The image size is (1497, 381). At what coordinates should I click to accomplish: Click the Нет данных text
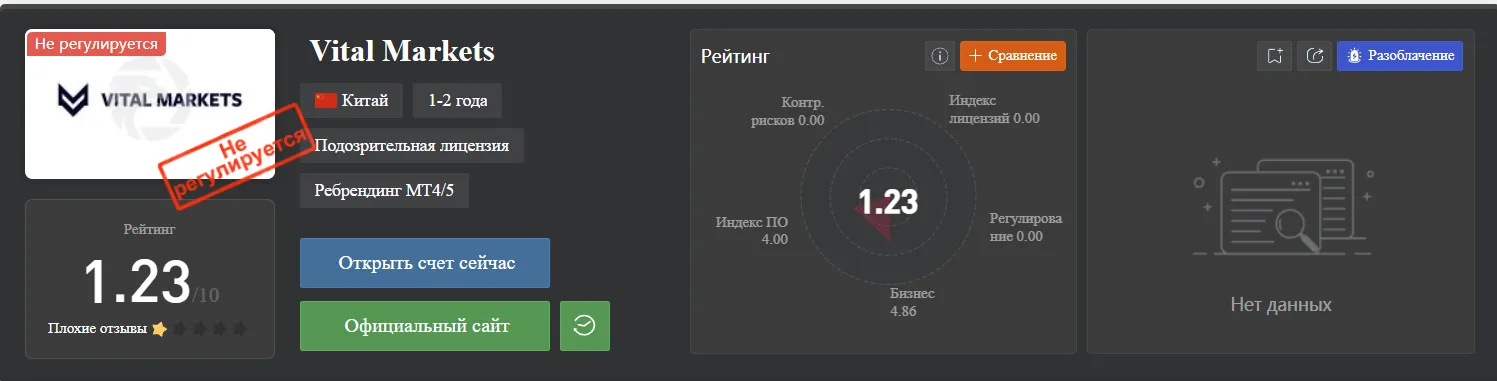[1281, 304]
